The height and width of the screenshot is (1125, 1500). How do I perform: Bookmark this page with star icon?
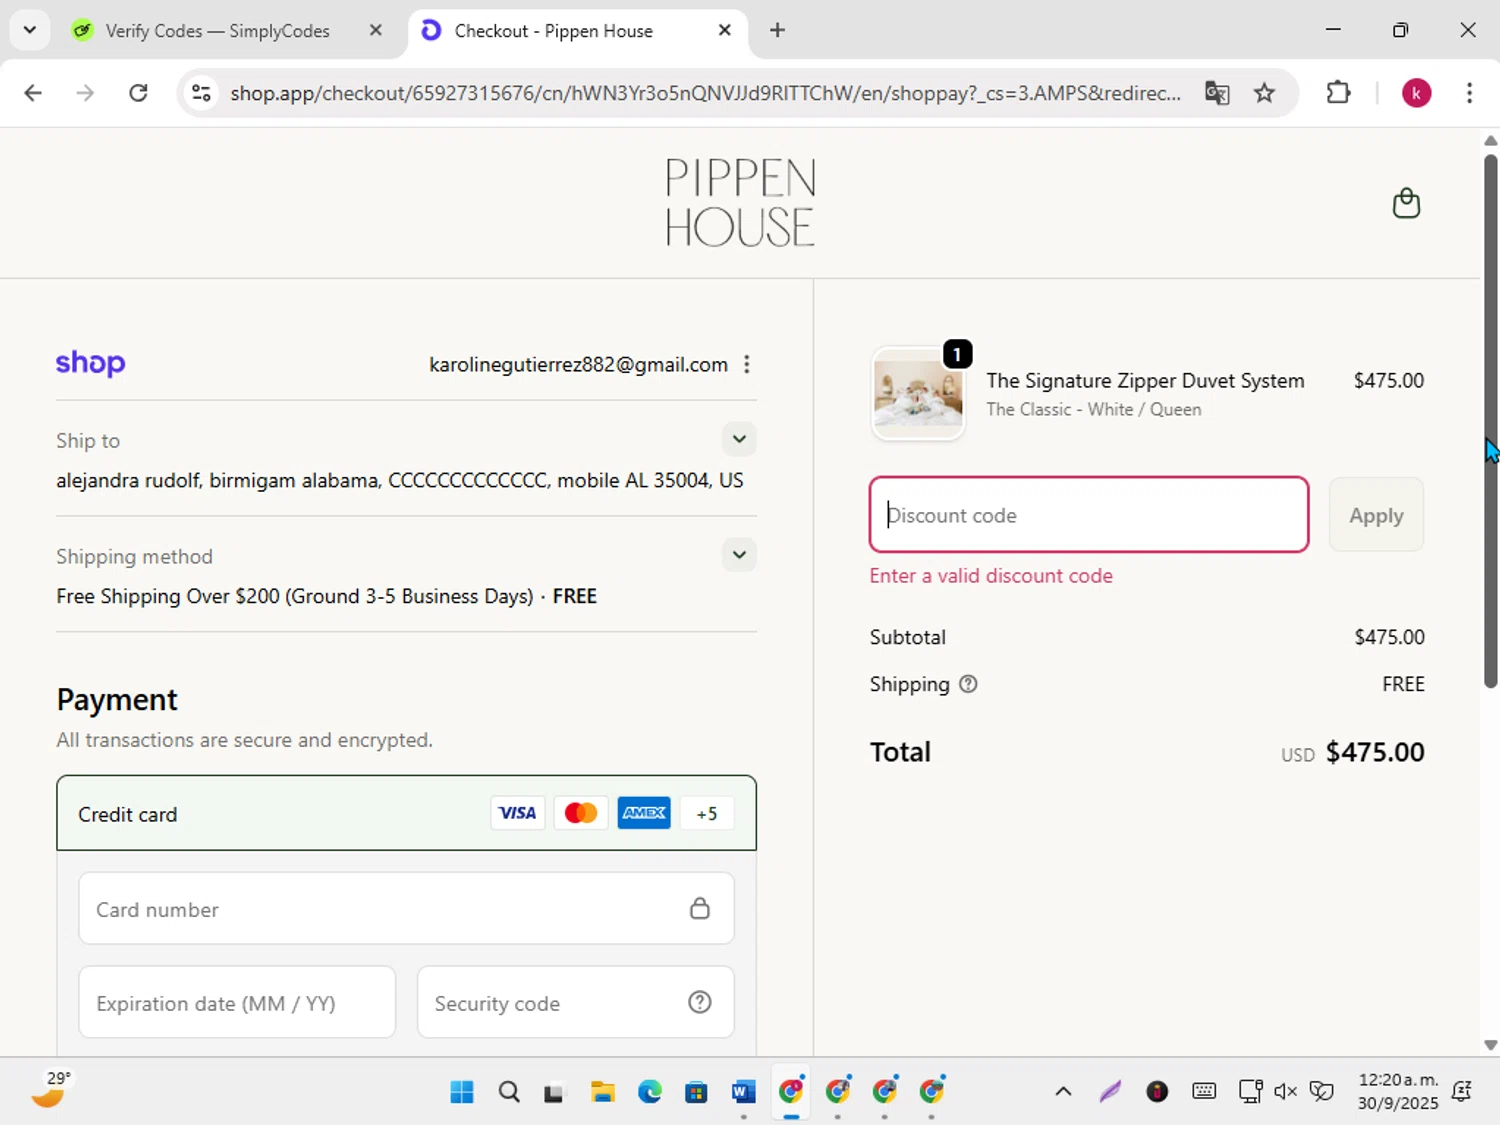pos(1265,93)
